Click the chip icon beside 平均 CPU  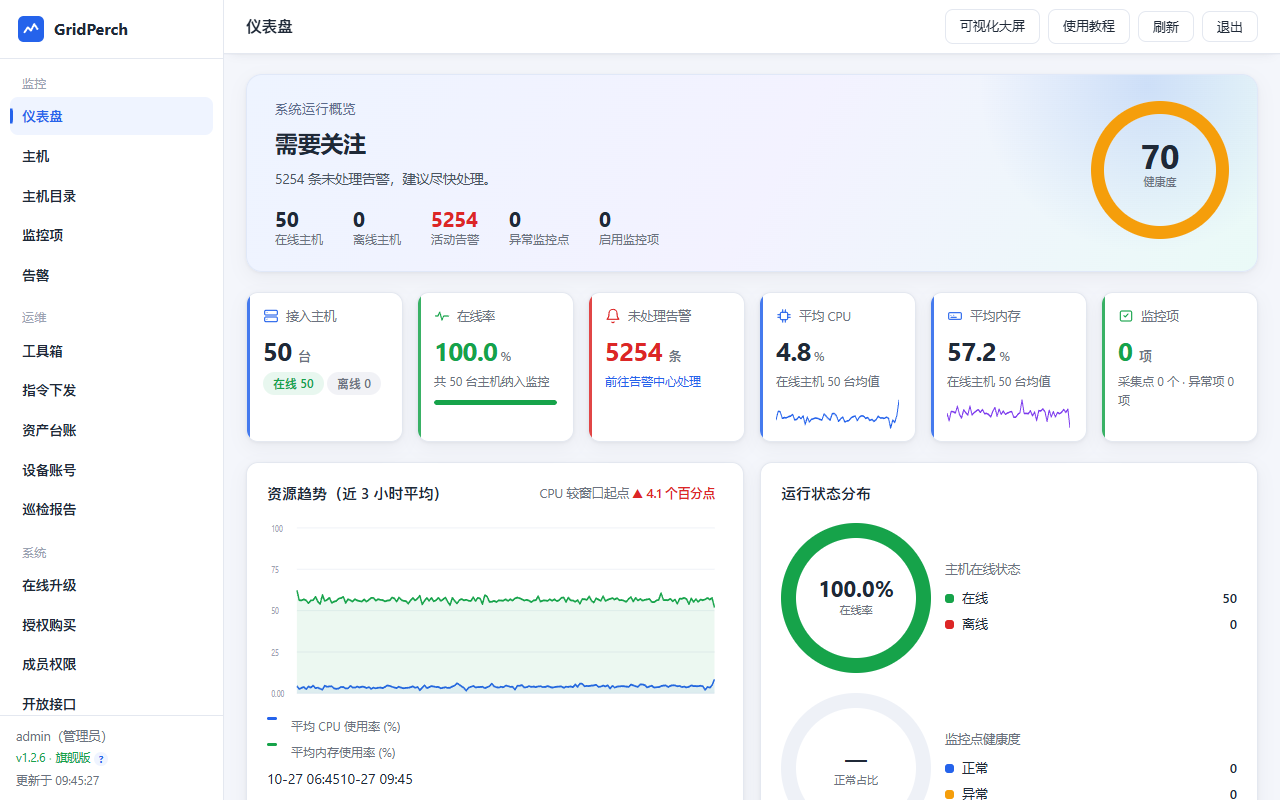click(x=784, y=316)
